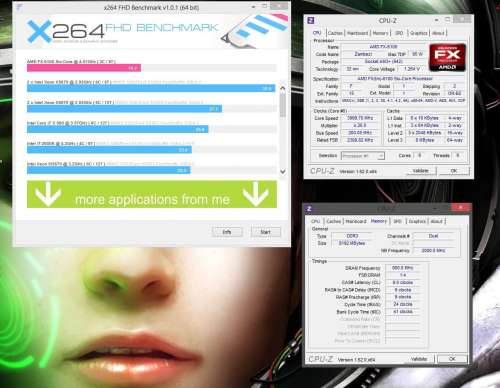Select the CPU tab in the Processor CPU-Z window

tap(317, 33)
